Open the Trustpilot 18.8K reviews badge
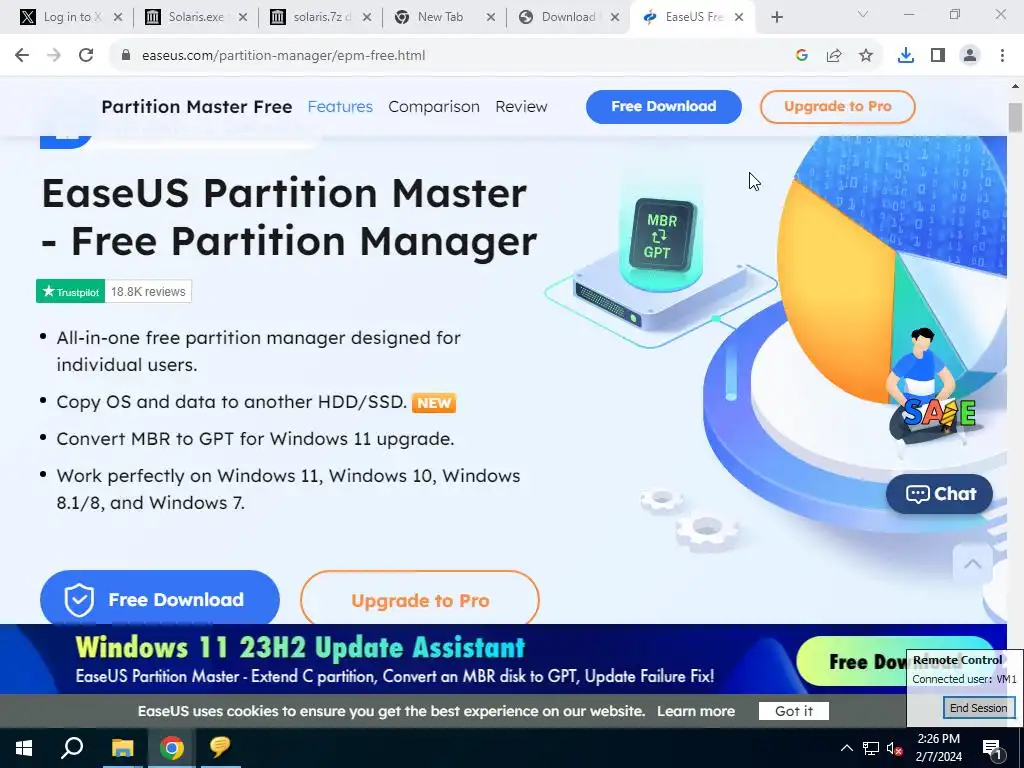1024x768 pixels. (114, 291)
